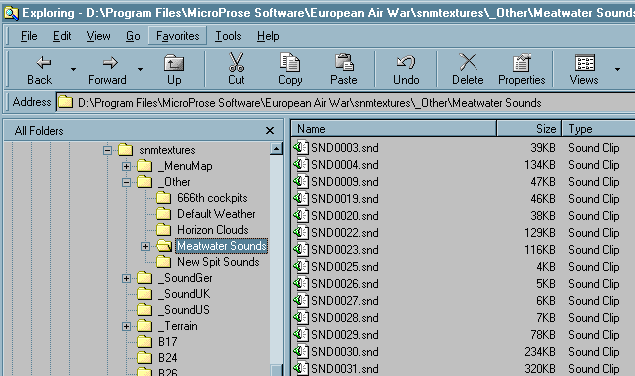Click the SND0023.snd sound file icon
Screen dimensions: 635x376
click(x=301, y=250)
